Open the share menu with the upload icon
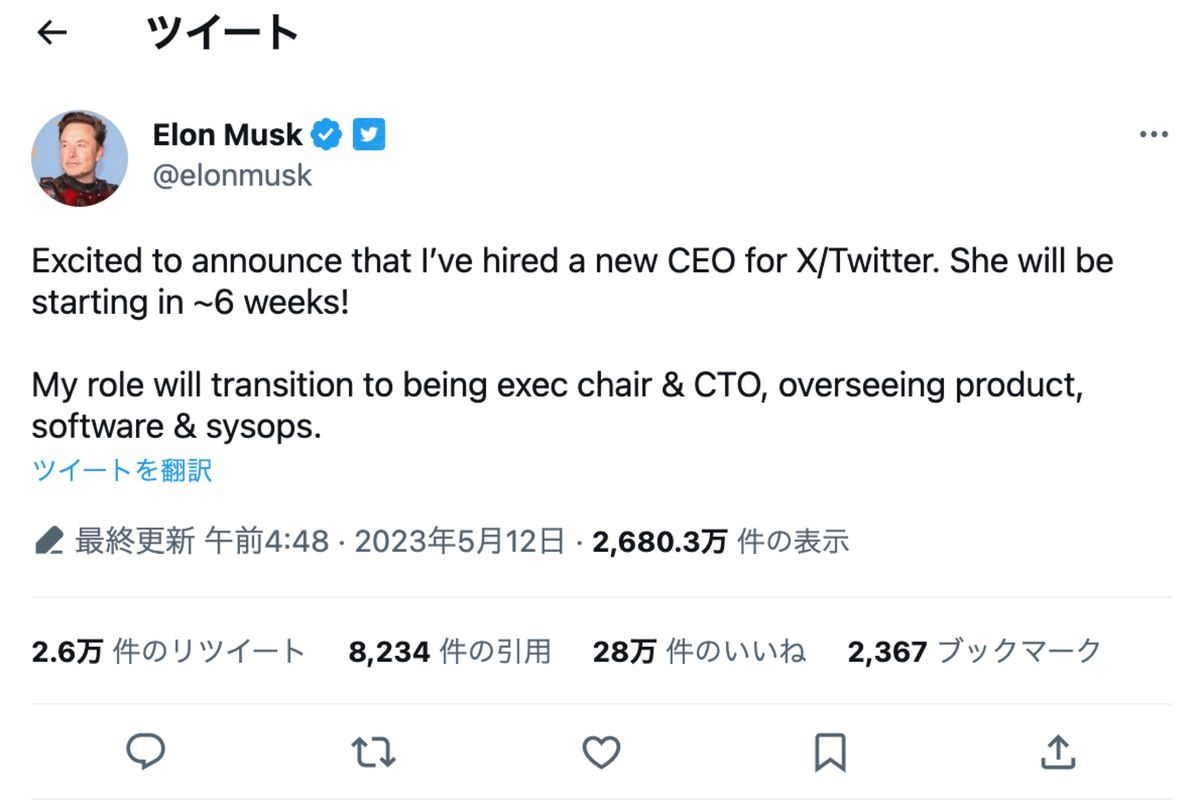1200x800 pixels. (x=1057, y=751)
